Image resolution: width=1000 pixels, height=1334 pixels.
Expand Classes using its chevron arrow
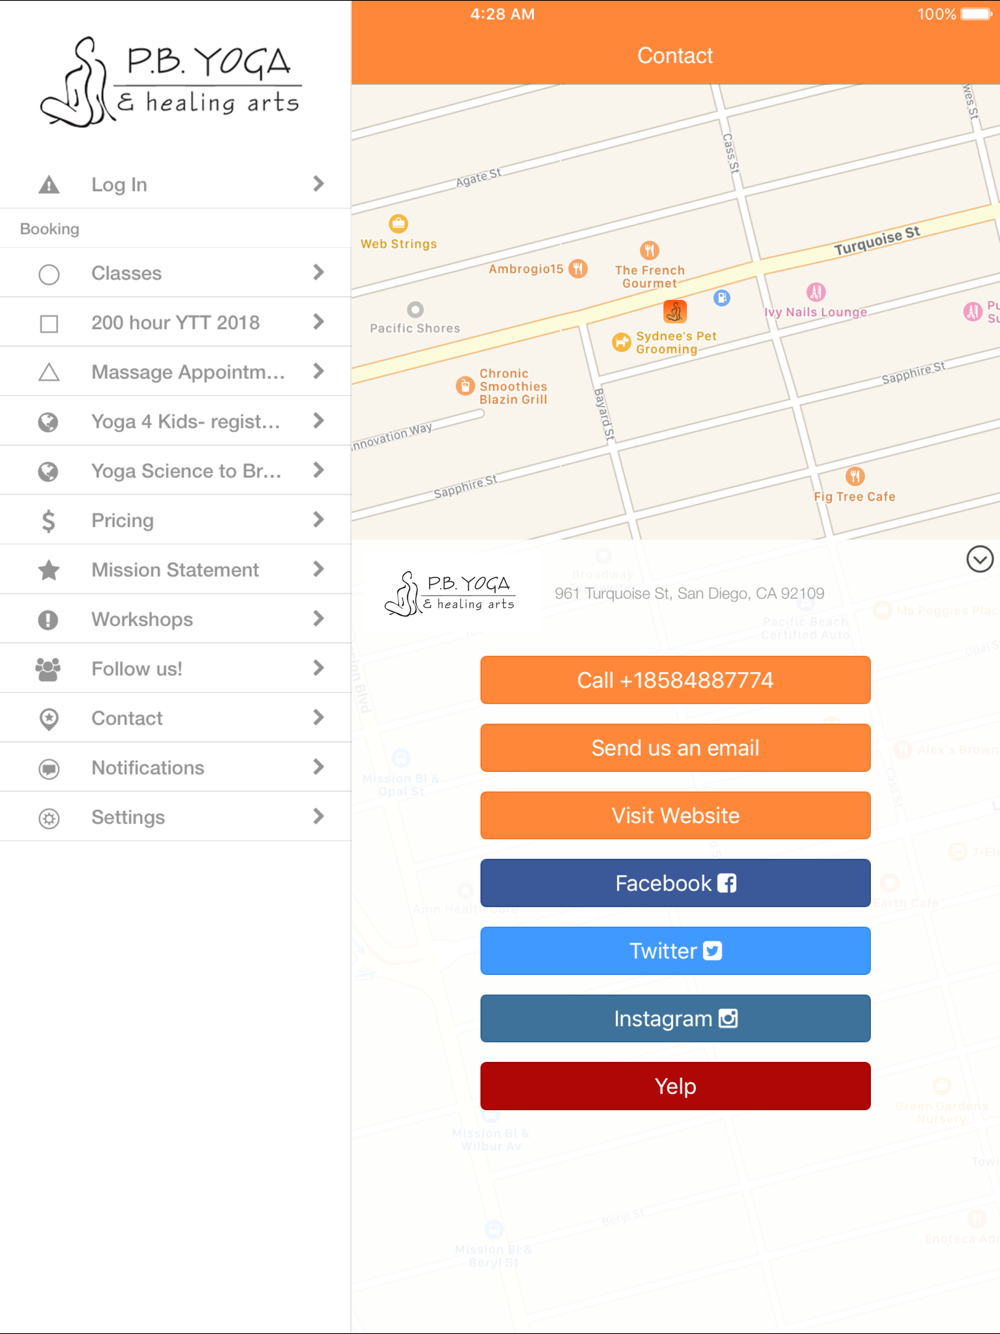pos(318,272)
